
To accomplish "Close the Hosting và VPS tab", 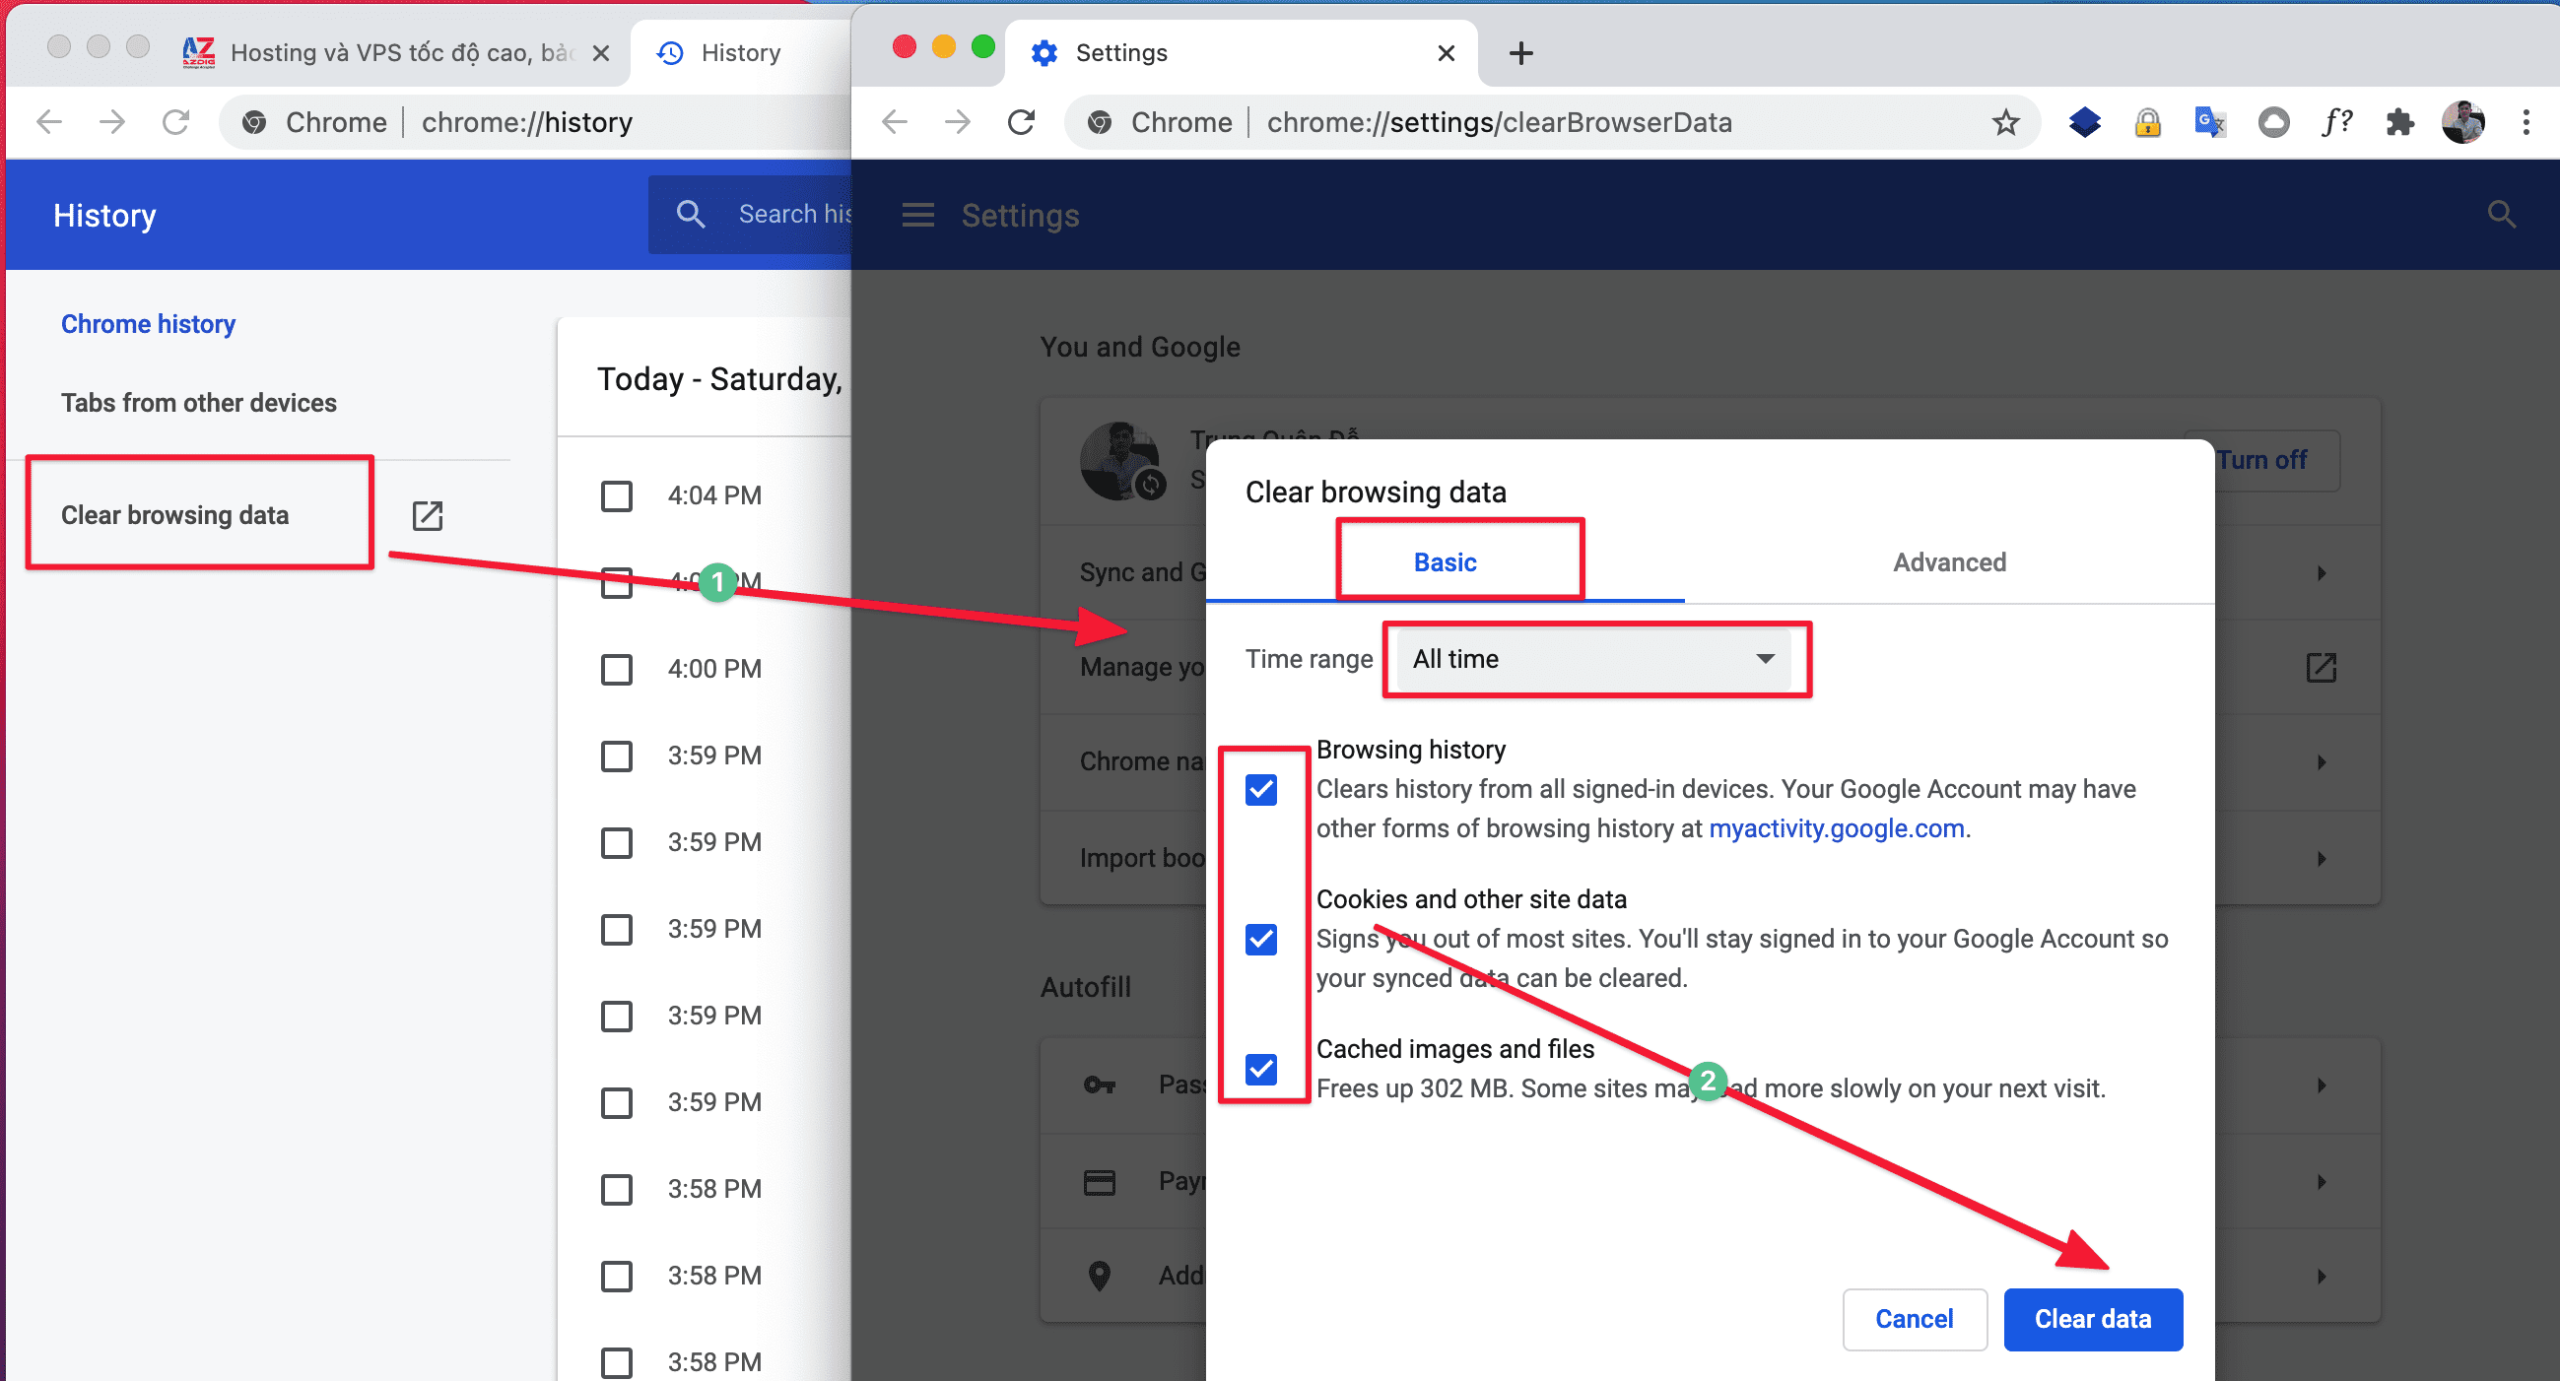I will pos(601,53).
